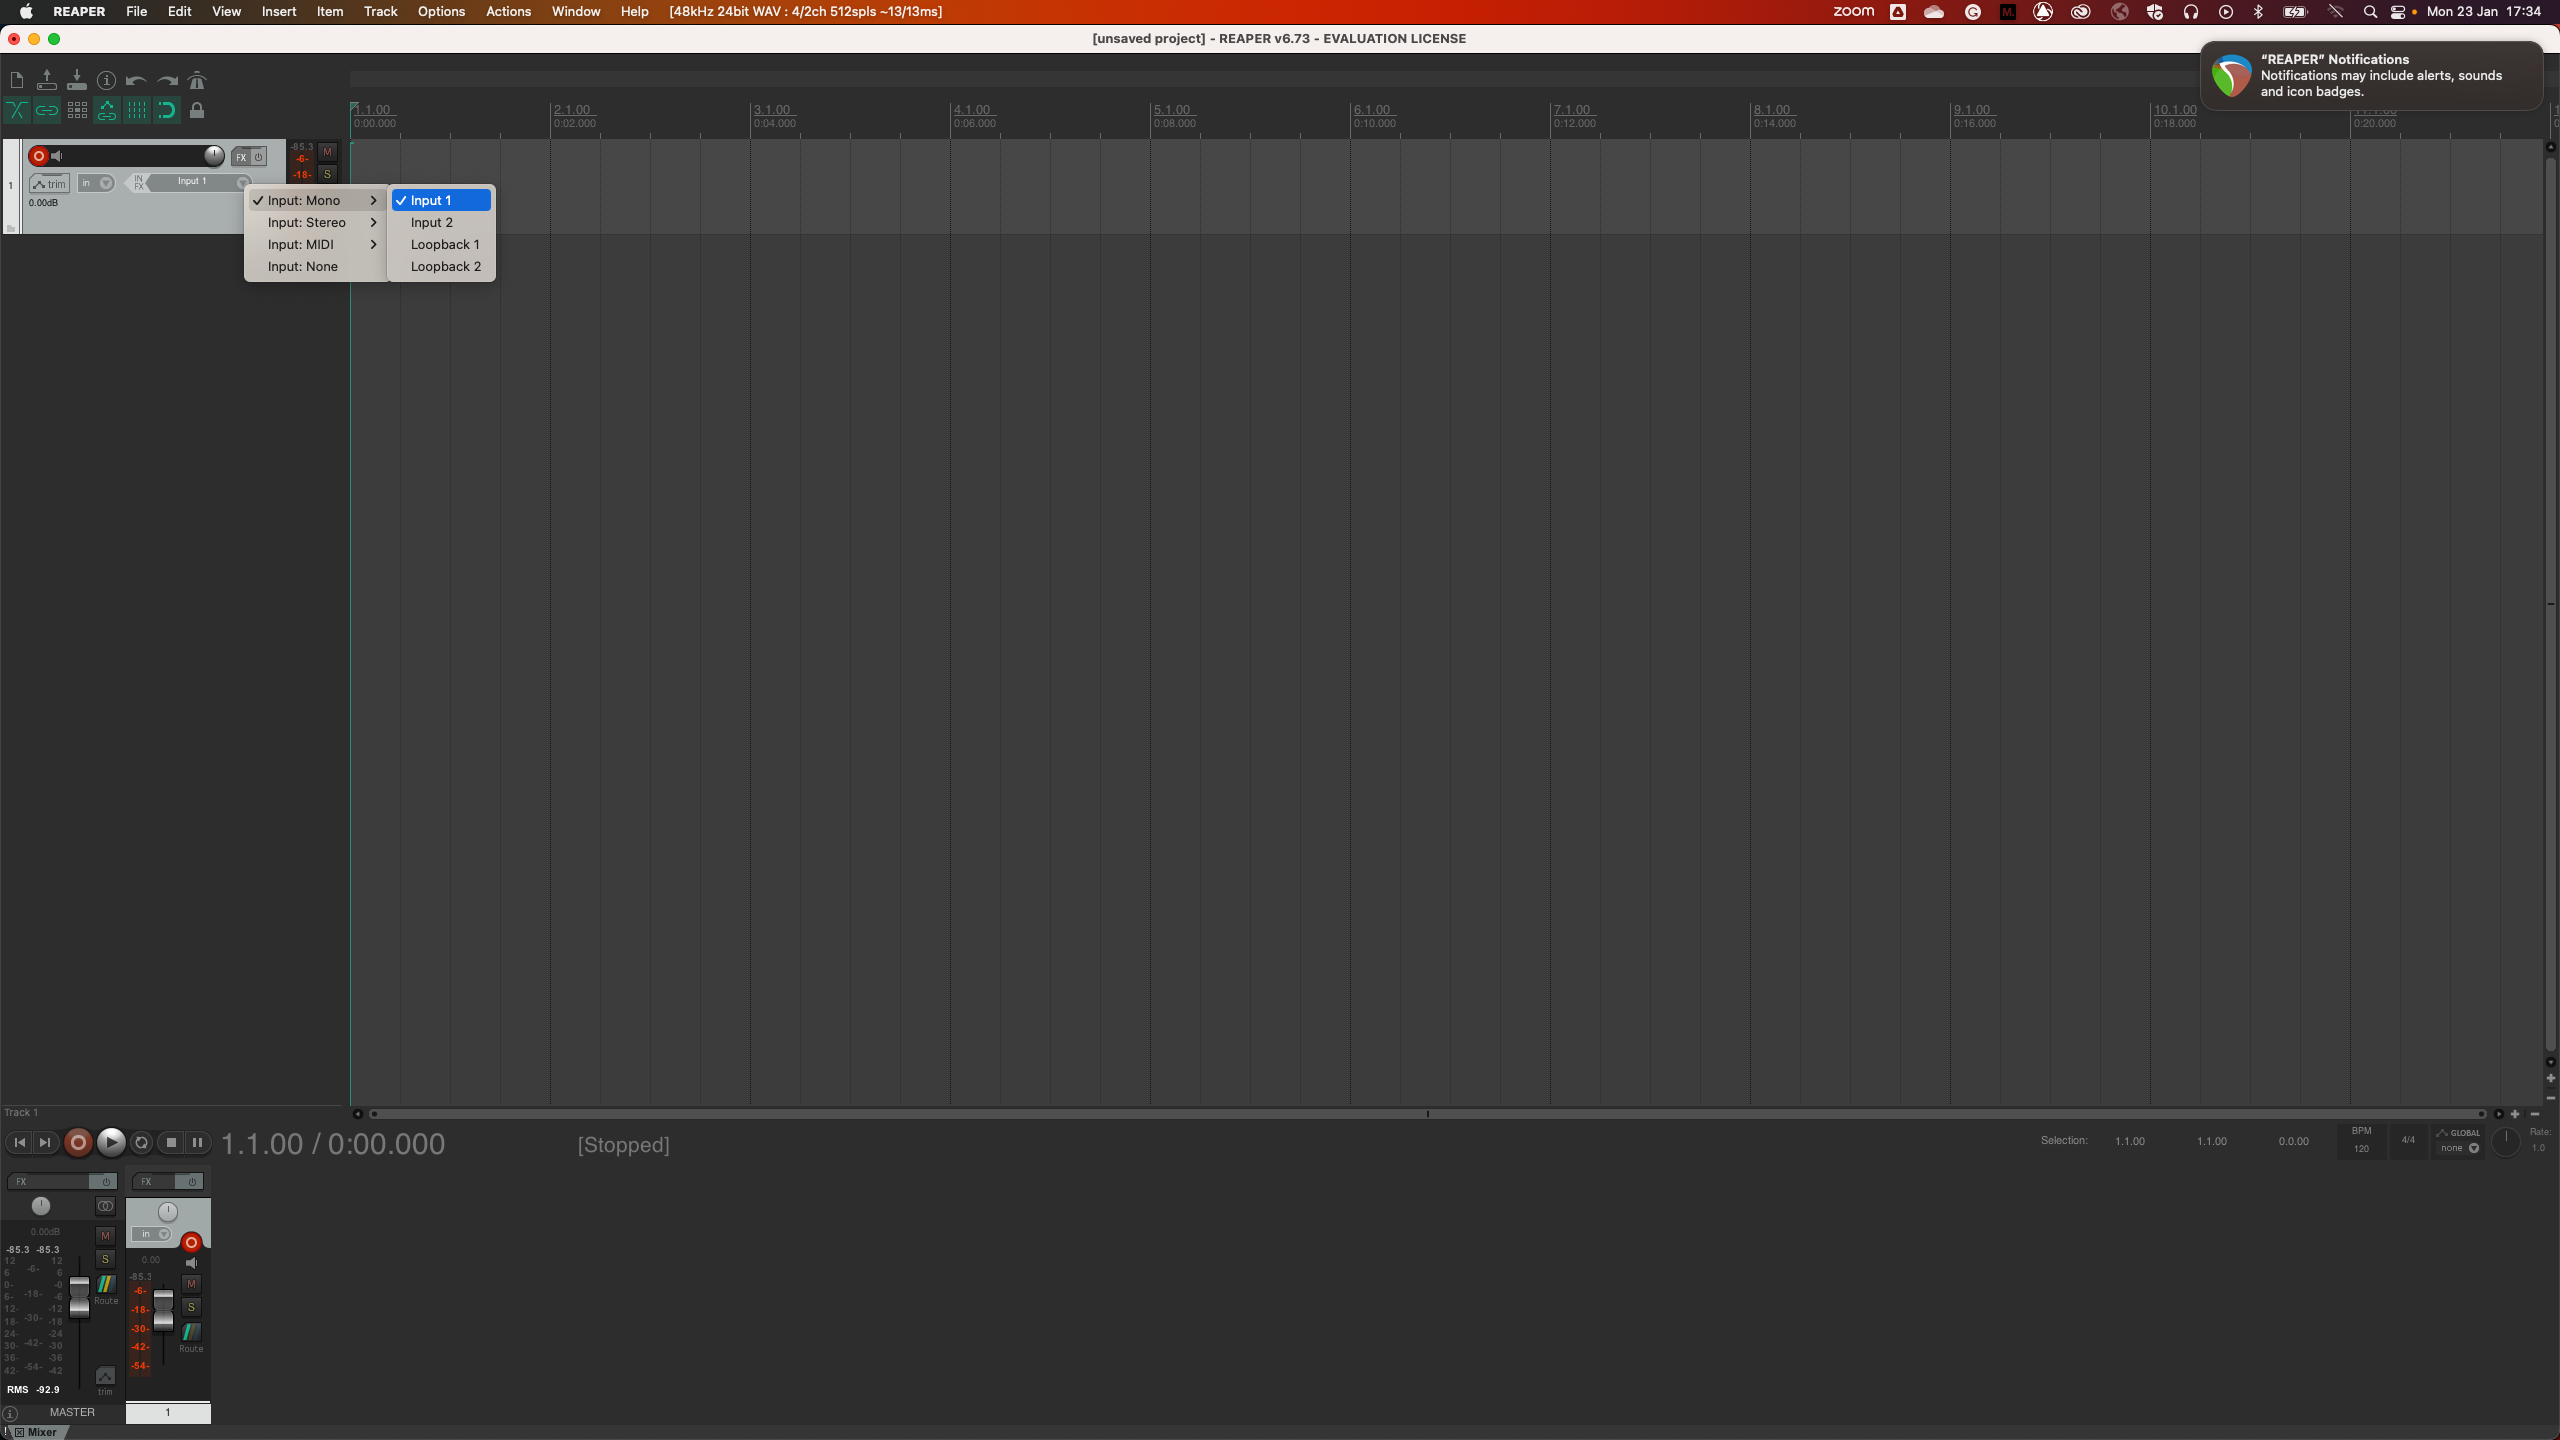Viewport: 2560px width, 1440px height.
Task: Click the transport play button
Action: tap(111, 1142)
